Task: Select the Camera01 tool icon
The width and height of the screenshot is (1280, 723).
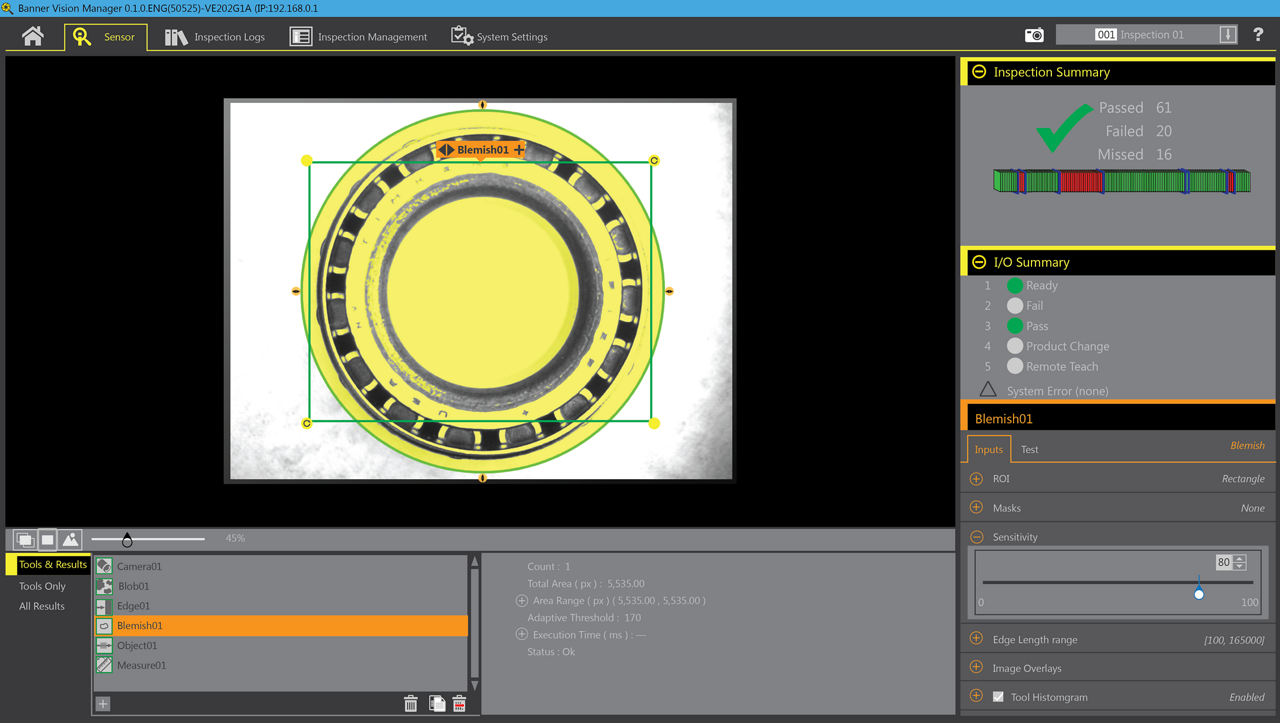Action: [104, 565]
